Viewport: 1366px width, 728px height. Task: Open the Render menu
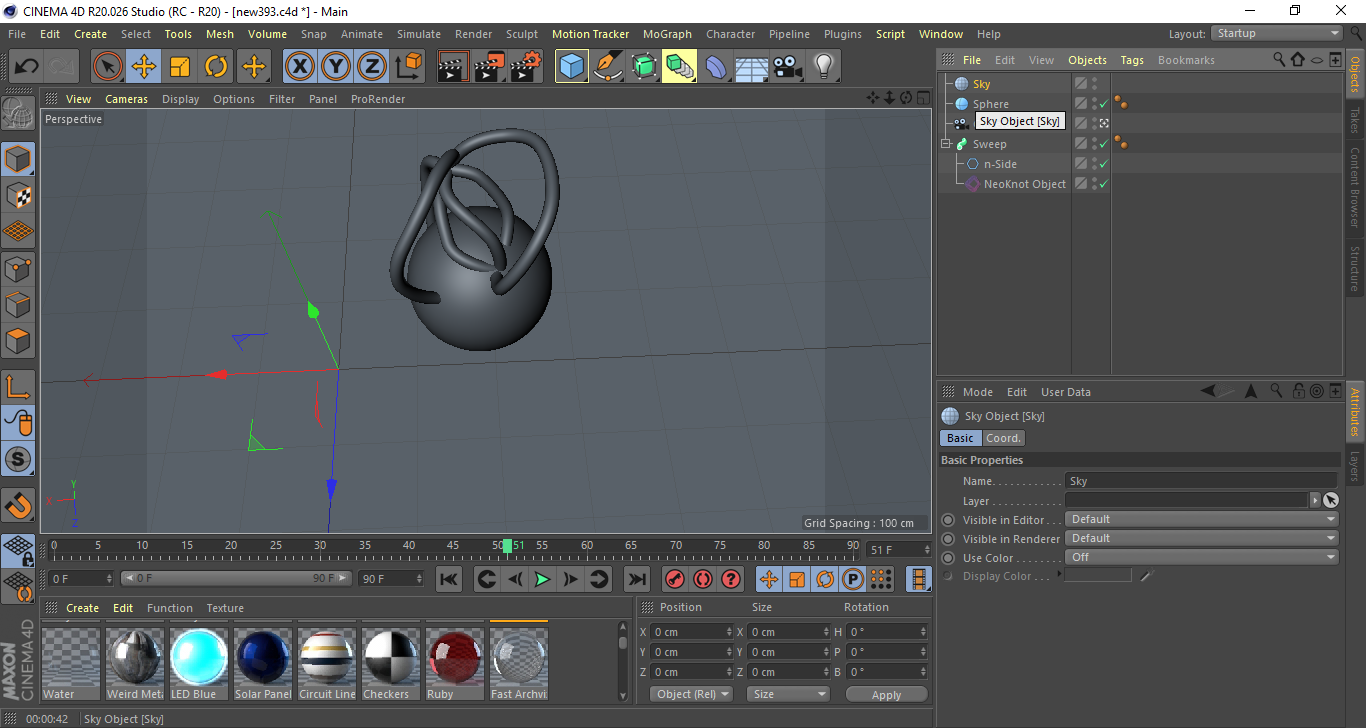point(473,34)
